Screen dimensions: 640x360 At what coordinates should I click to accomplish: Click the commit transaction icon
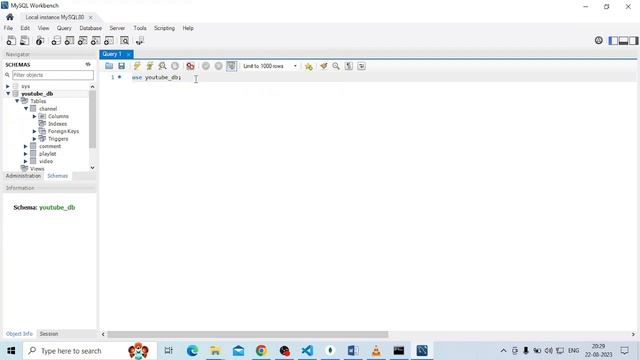coord(206,66)
